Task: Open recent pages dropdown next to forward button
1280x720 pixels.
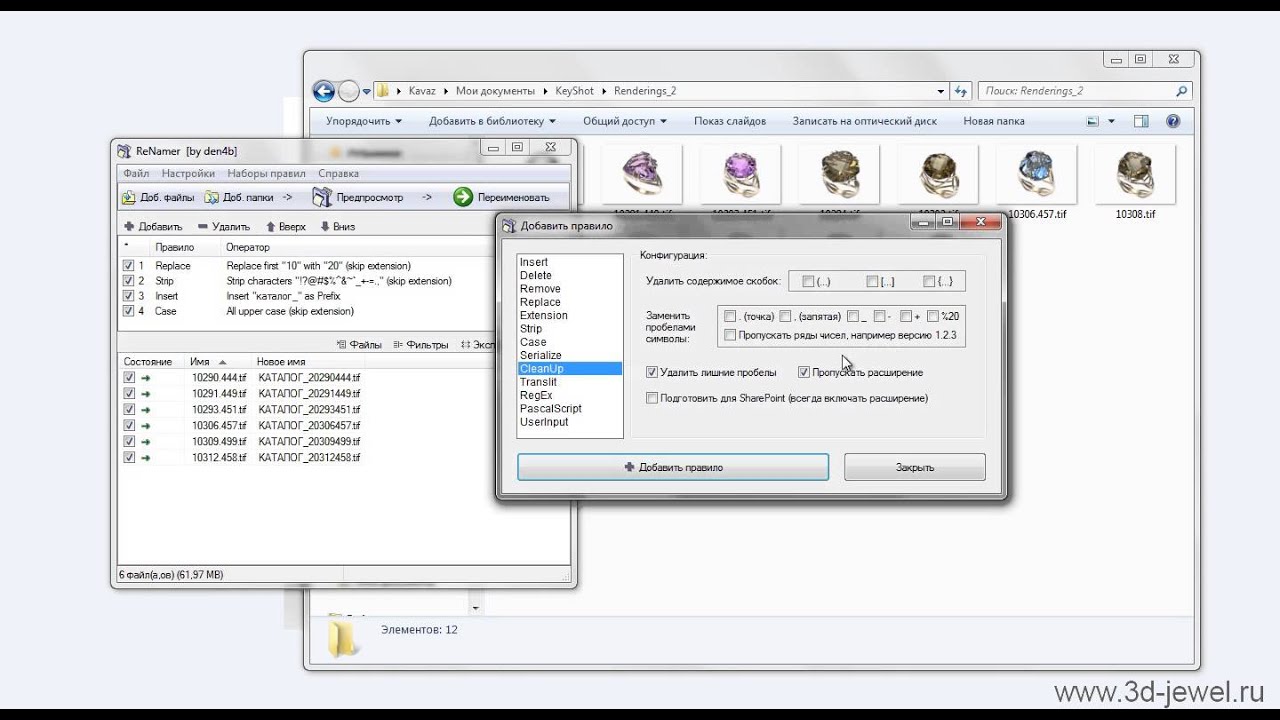Action: 367,91
